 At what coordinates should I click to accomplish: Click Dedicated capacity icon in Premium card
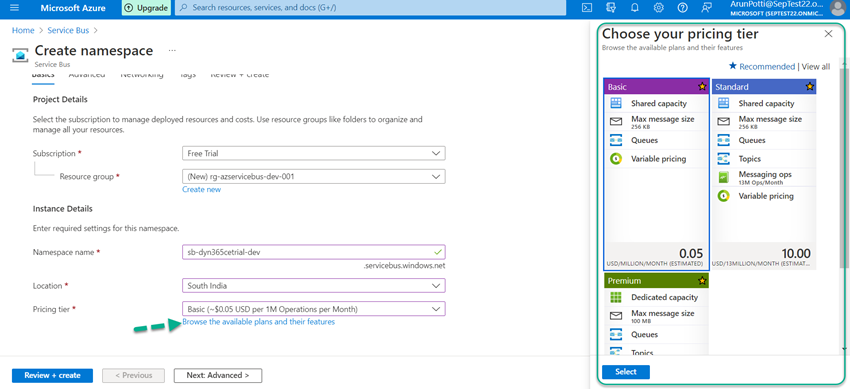click(616, 297)
